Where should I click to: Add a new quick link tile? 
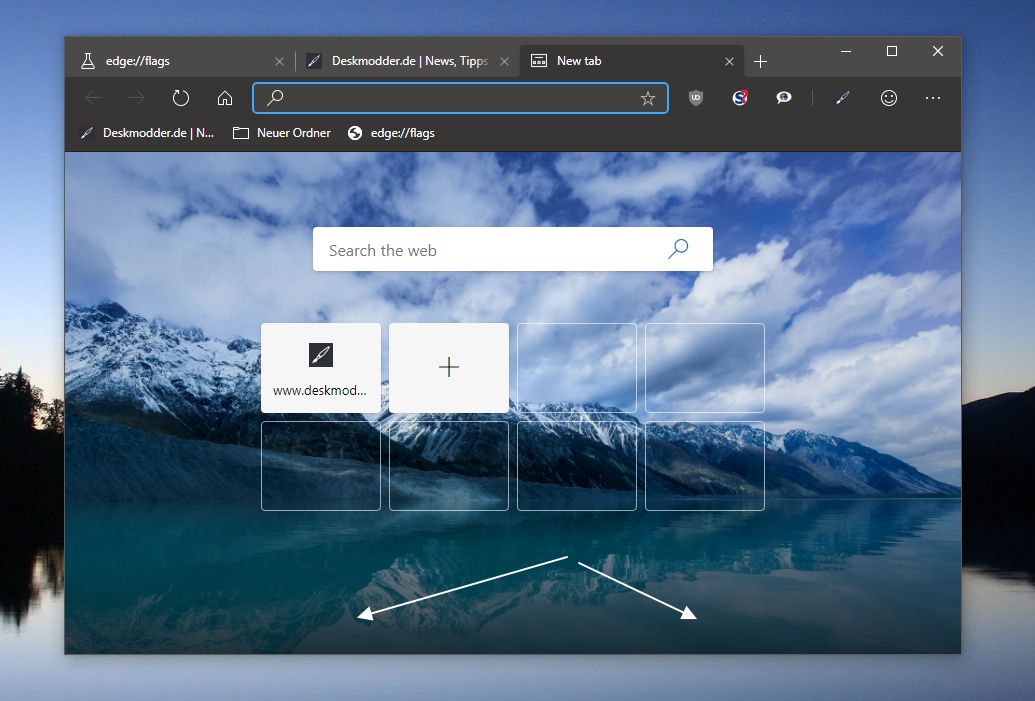(449, 368)
